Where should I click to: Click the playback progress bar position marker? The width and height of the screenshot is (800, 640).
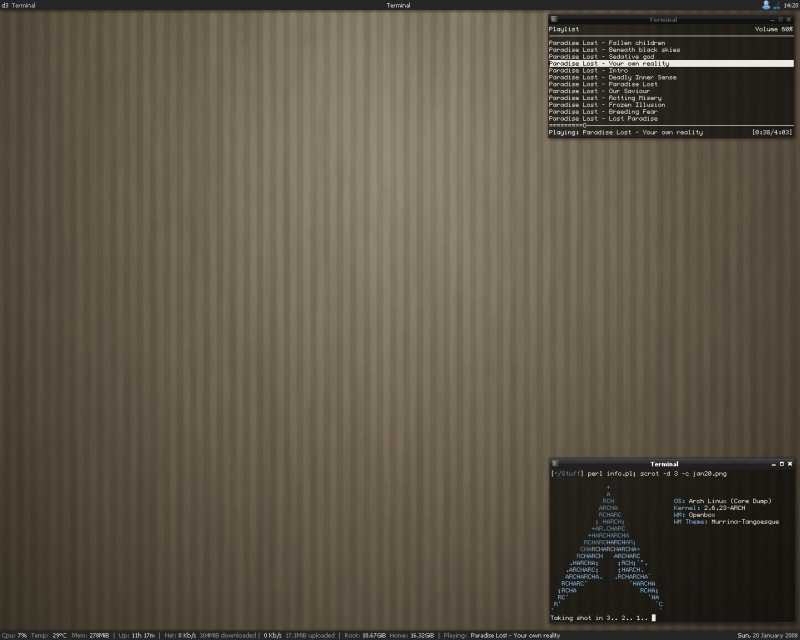pos(585,125)
